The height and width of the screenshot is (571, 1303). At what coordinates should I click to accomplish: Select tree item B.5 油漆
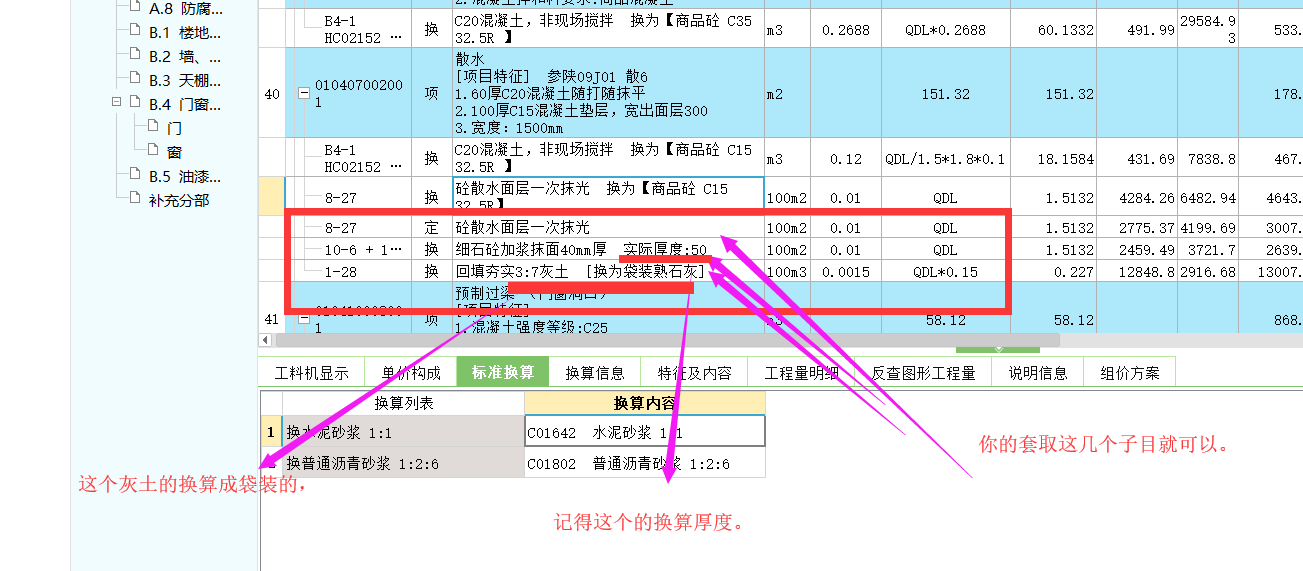pos(185,176)
